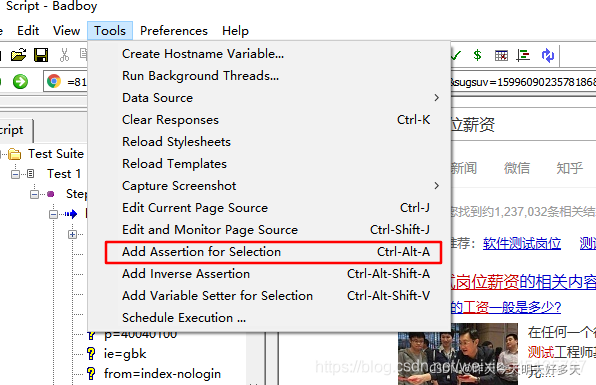Select Reload Stylesheets

[x=269, y=142]
